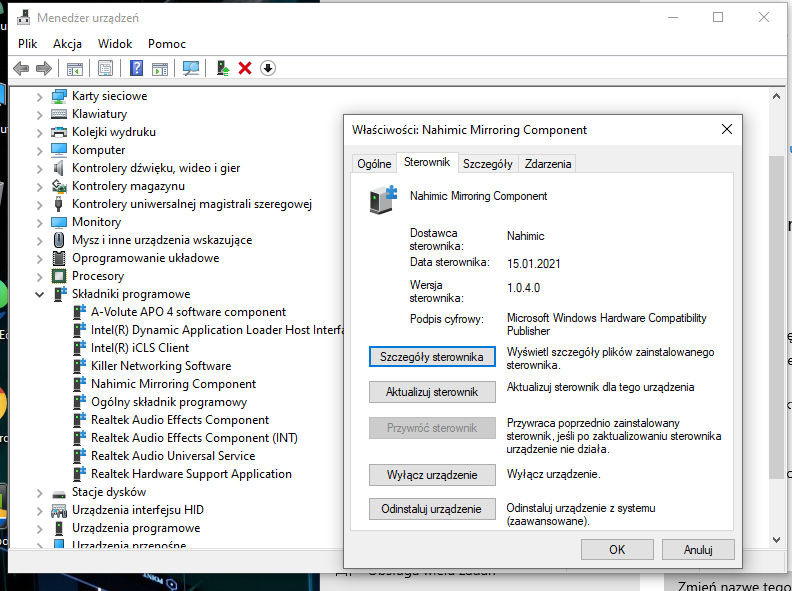The width and height of the screenshot is (792, 591).
Task: Click the device tree vertical scrollbar thumb
Action: [776, 317]
